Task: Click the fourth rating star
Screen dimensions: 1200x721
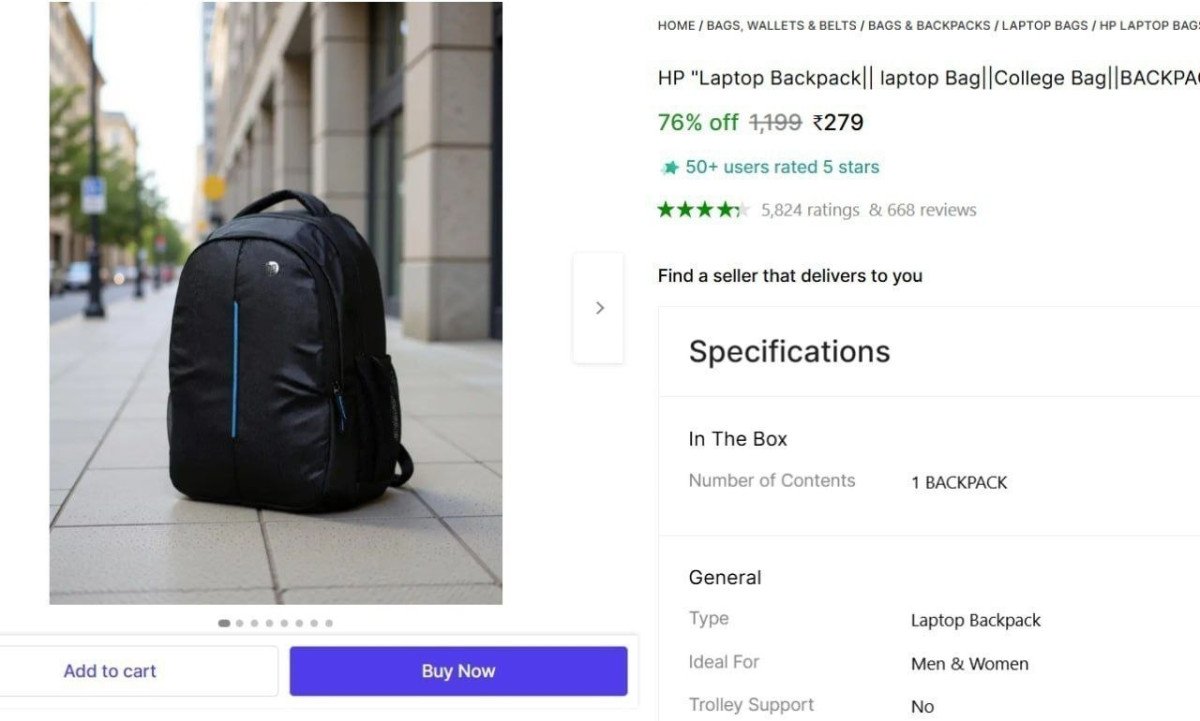Action: coord(724,210)
